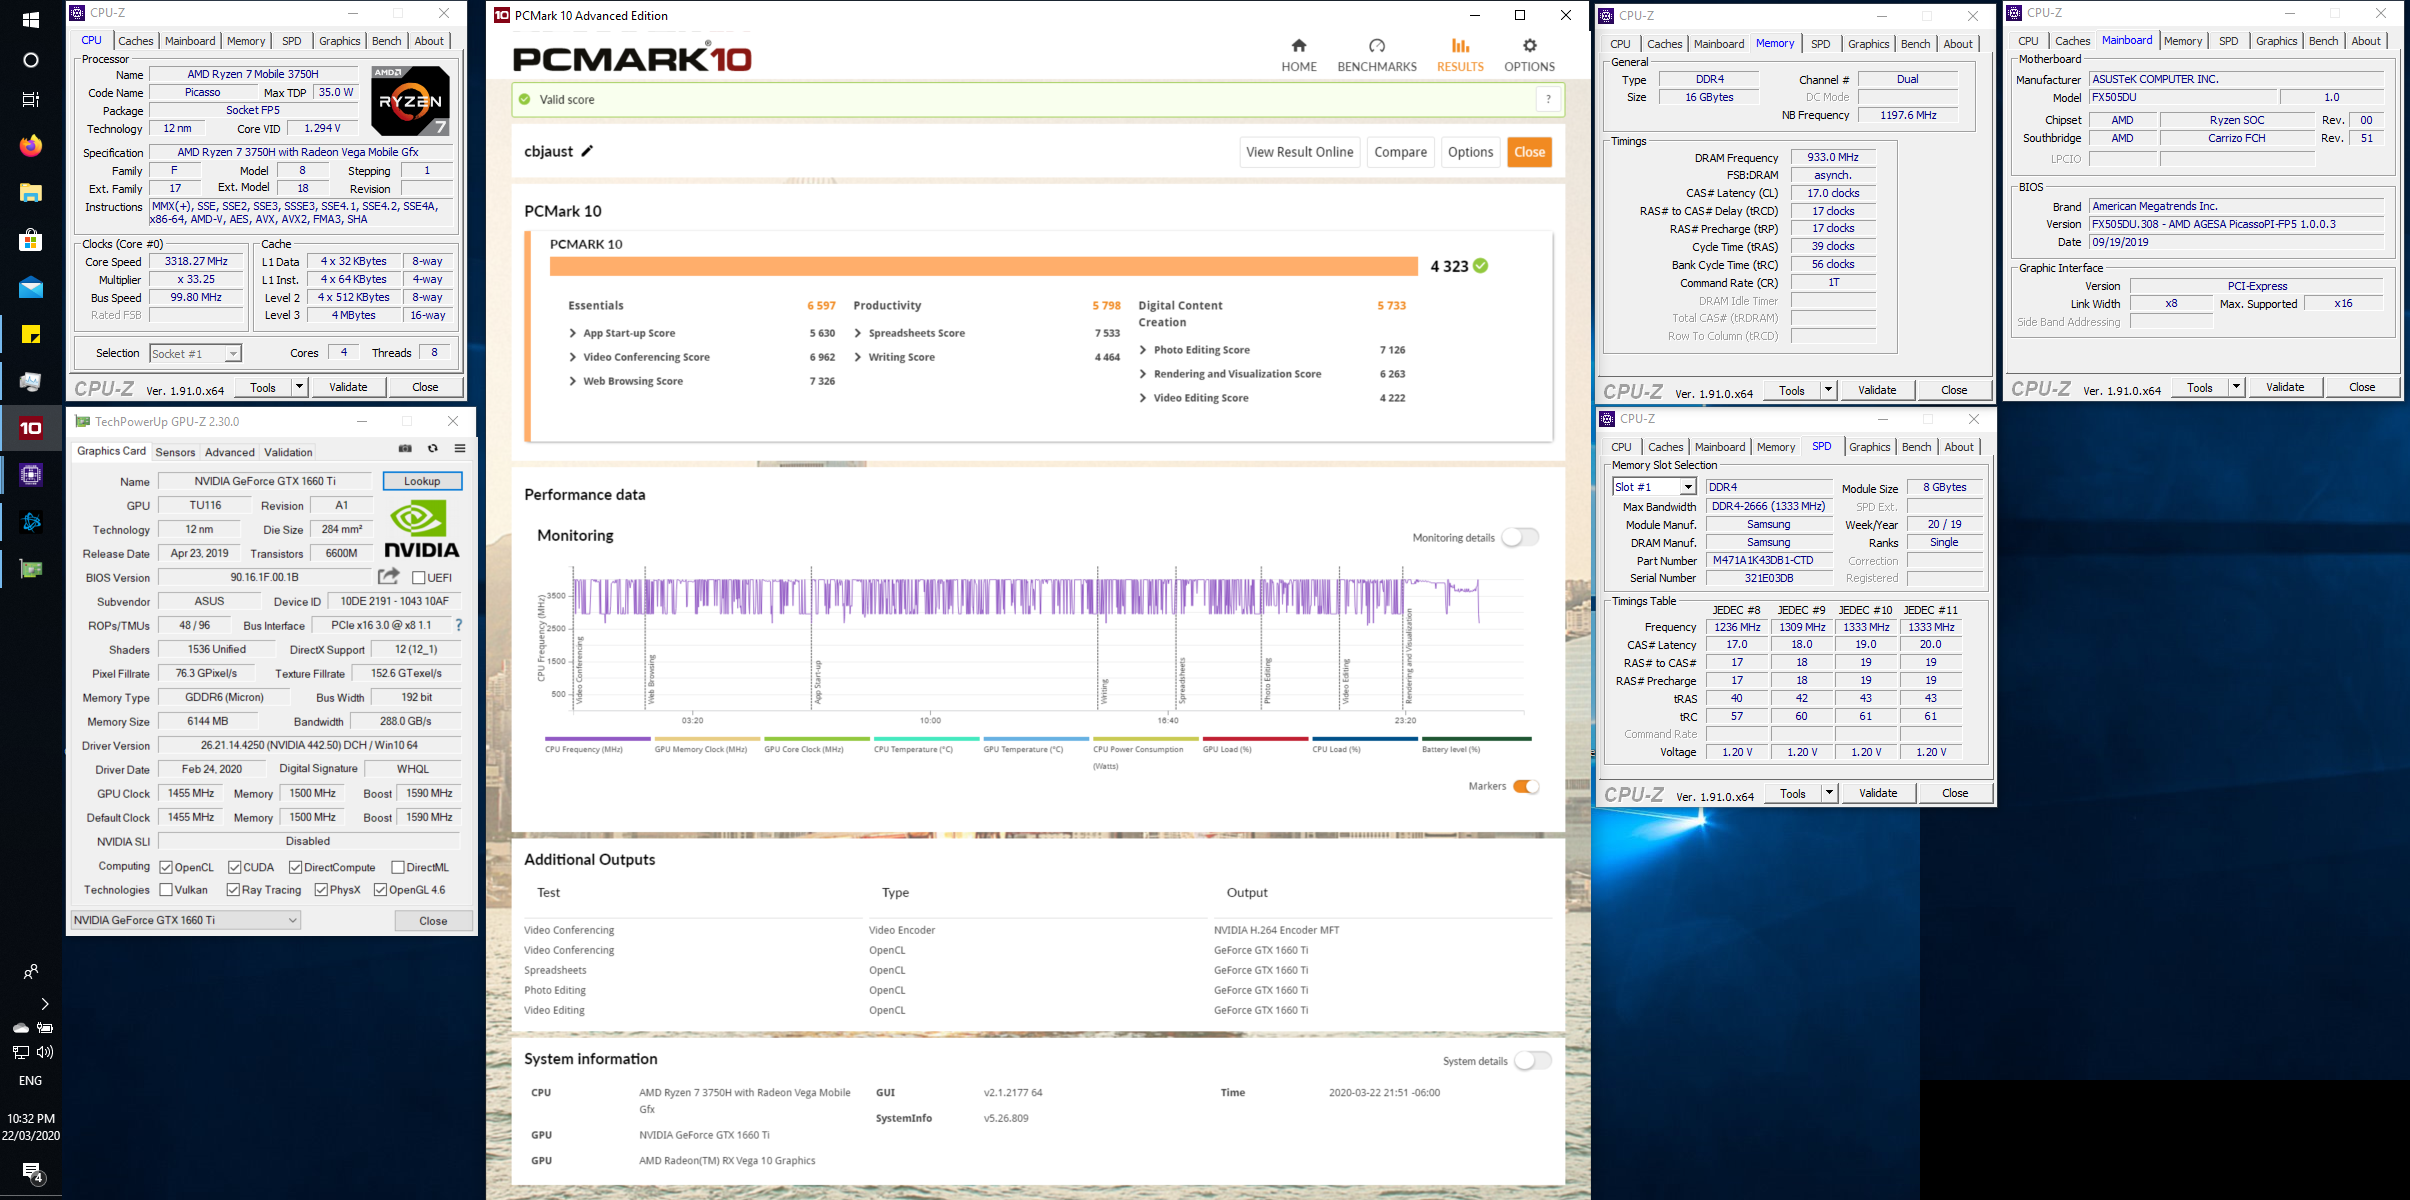Image resolution: width=2410 pixels, height=1200 pixels.
Task: Click the CPU frequency monitoring graph
Action: click(x=1049, y=638)
